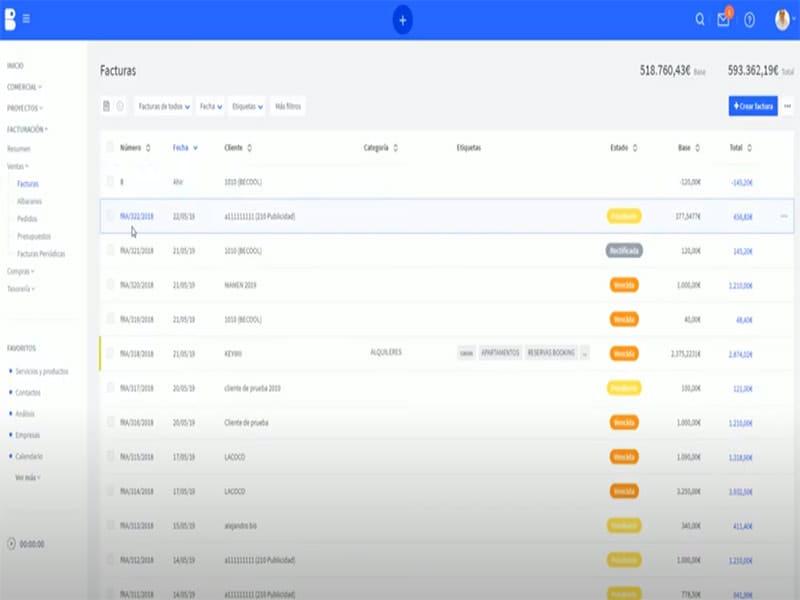The height and width of the screenshot is (600, 800).
Task: Open the blue invoice number link dated 22/05/19
Action: tap(137, 216)
